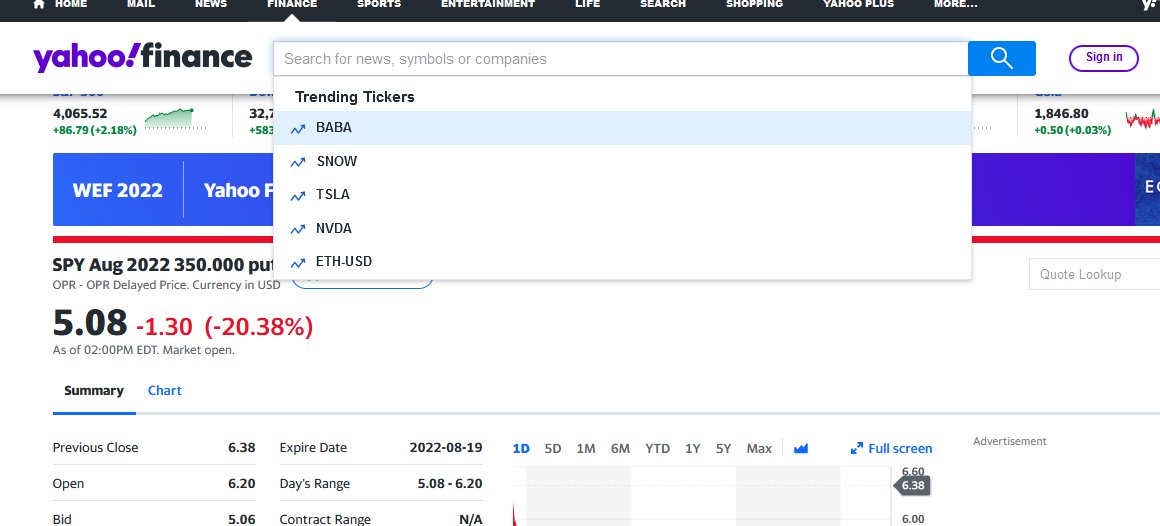The image size is (1160, 526).
Task: Click the trending arrow icon beside TSLA
Action: click(x=298, y=195)
